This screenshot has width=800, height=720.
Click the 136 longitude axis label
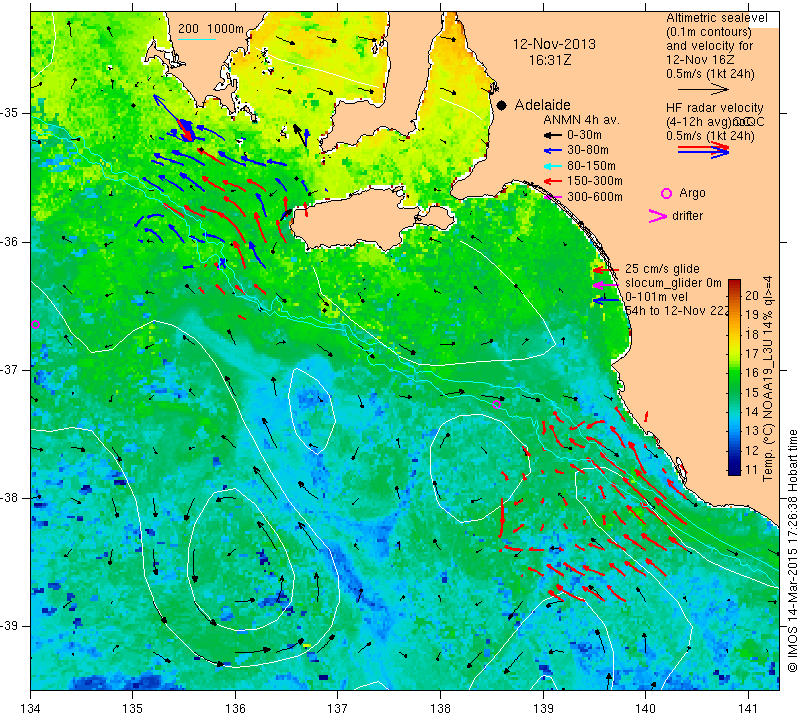(235, 709)
